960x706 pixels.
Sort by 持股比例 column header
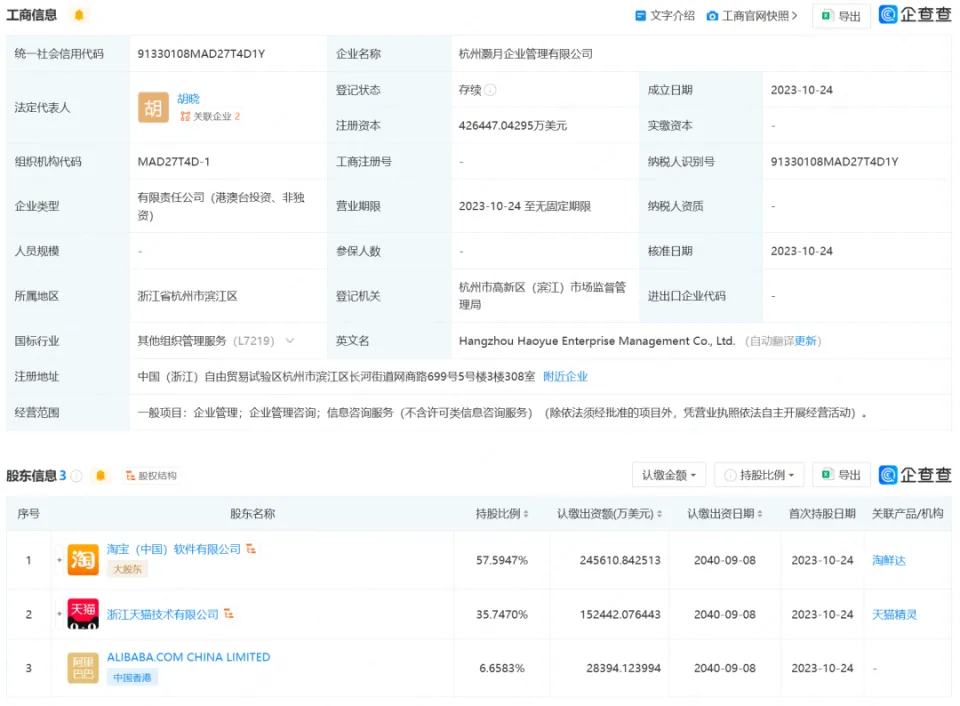click(x=502, y=514)
